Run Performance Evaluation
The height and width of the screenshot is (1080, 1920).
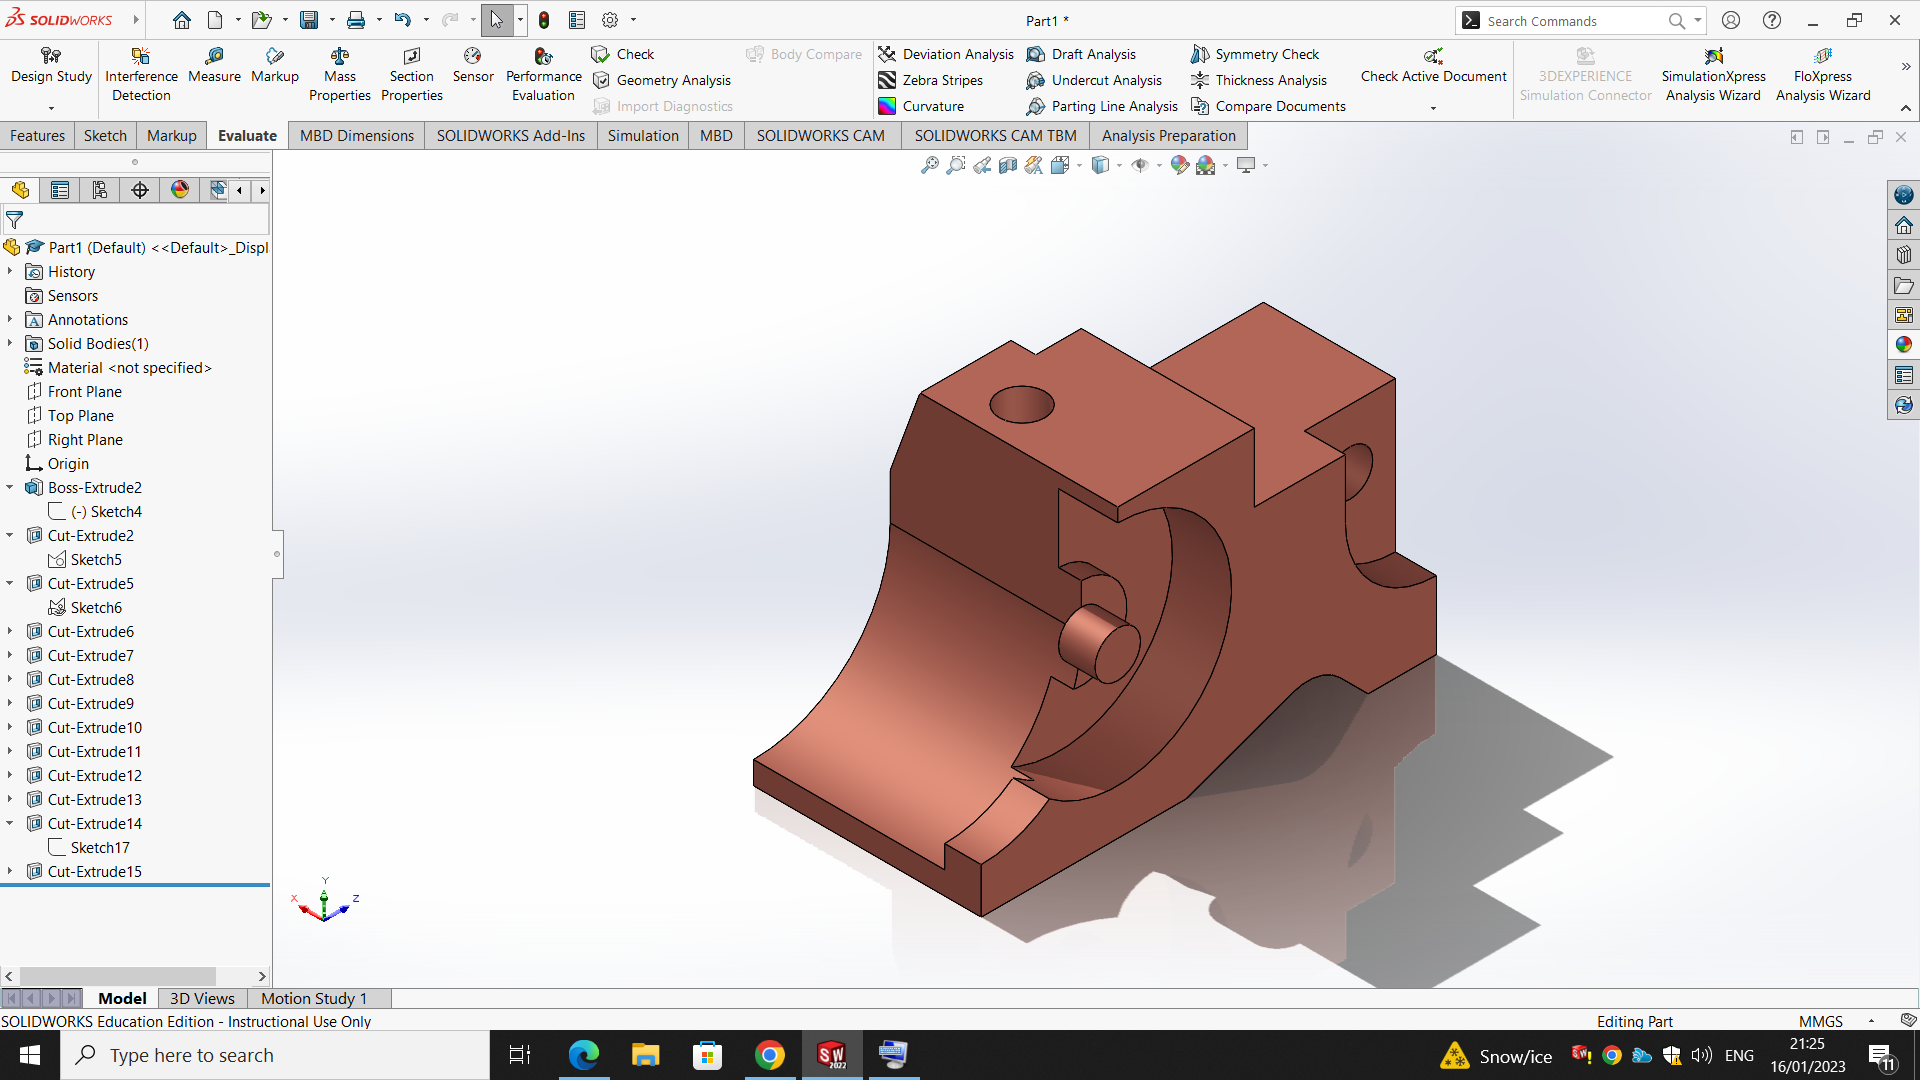[x=543, y=75]
